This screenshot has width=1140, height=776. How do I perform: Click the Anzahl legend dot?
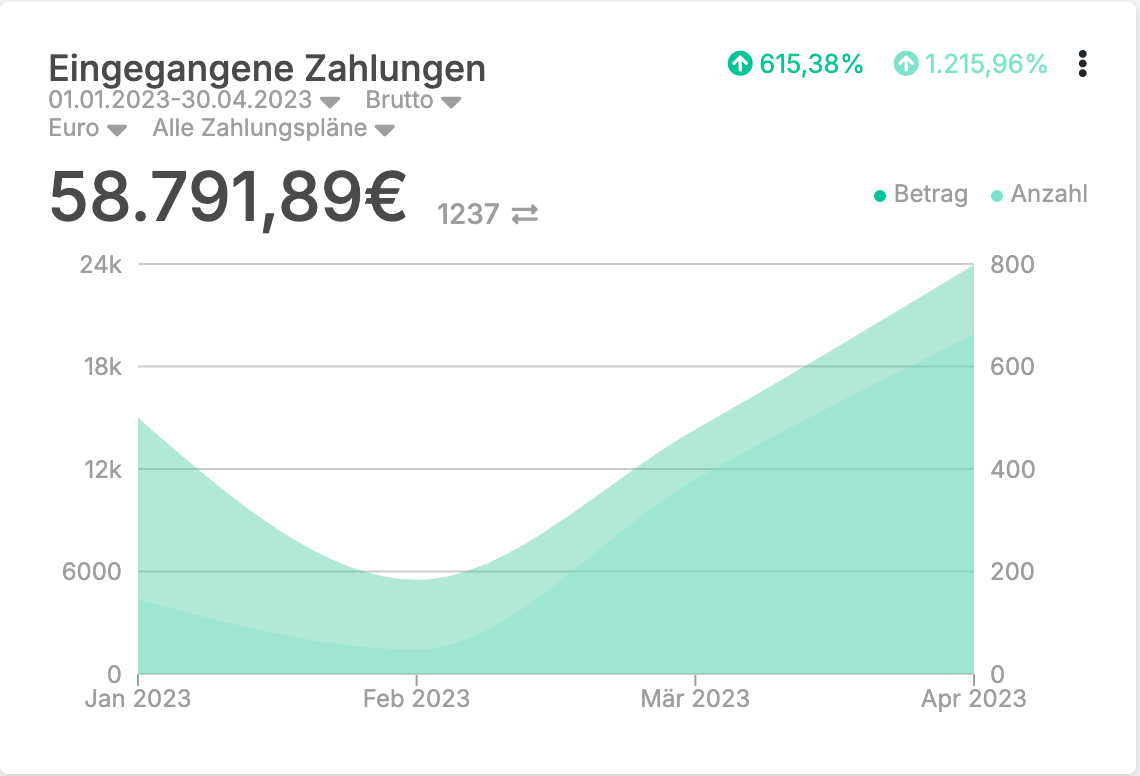[x=996, y=196]
